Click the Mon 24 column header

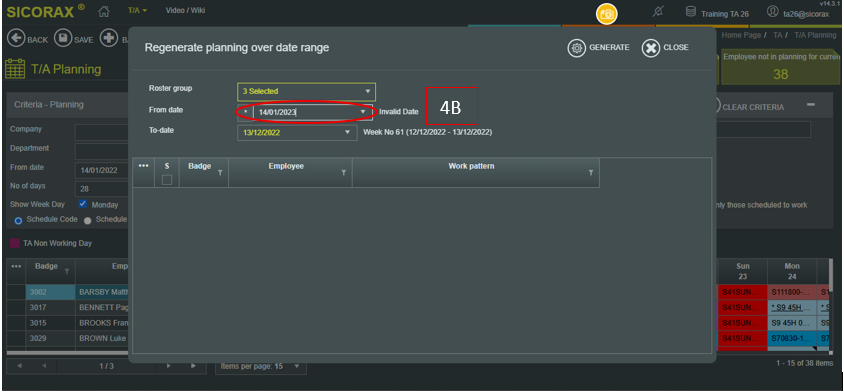pyautogui.click(x=792, y=271)
